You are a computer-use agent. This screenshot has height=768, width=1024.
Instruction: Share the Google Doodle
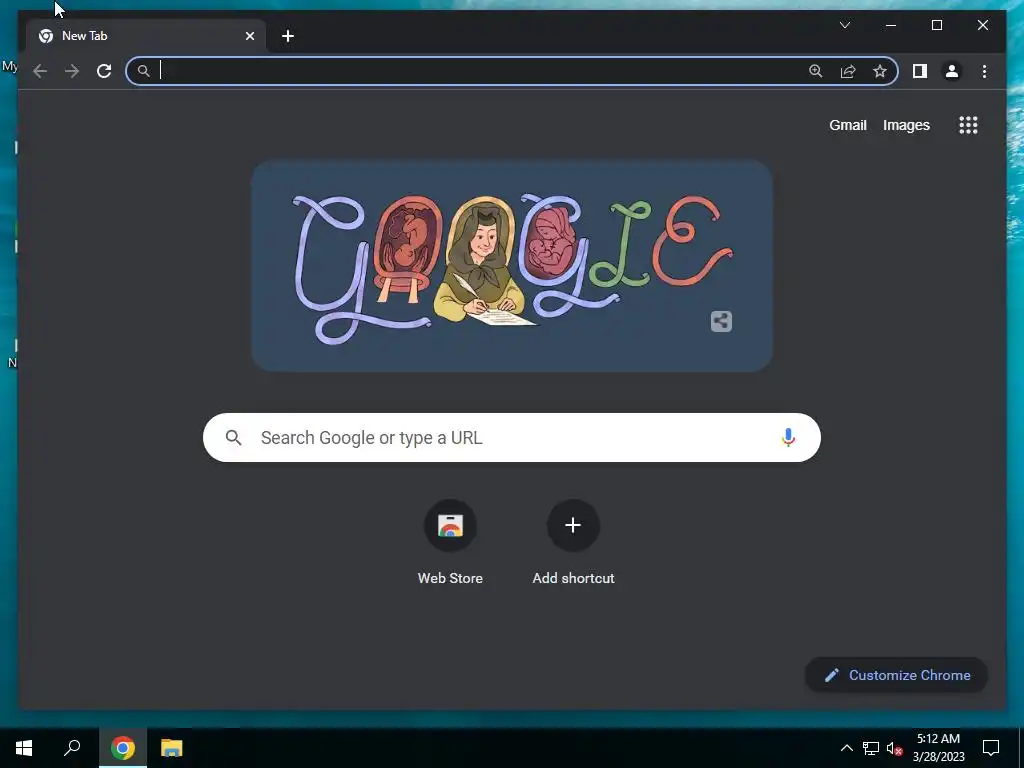click(721, 321)
